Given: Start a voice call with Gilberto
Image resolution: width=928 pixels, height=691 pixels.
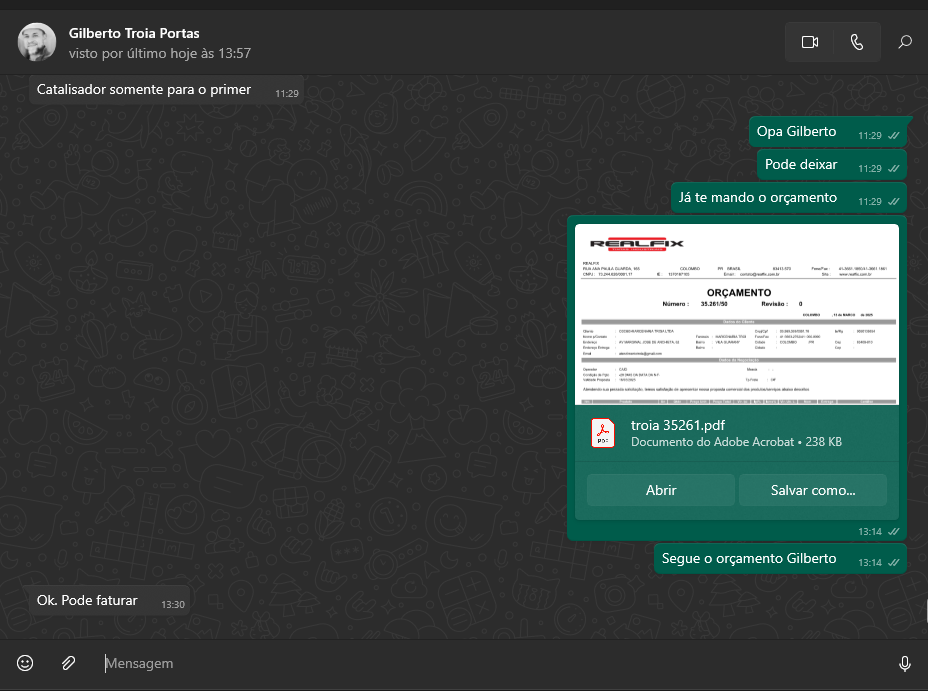Looking at the screenshot, I should (x=856, y=42).
